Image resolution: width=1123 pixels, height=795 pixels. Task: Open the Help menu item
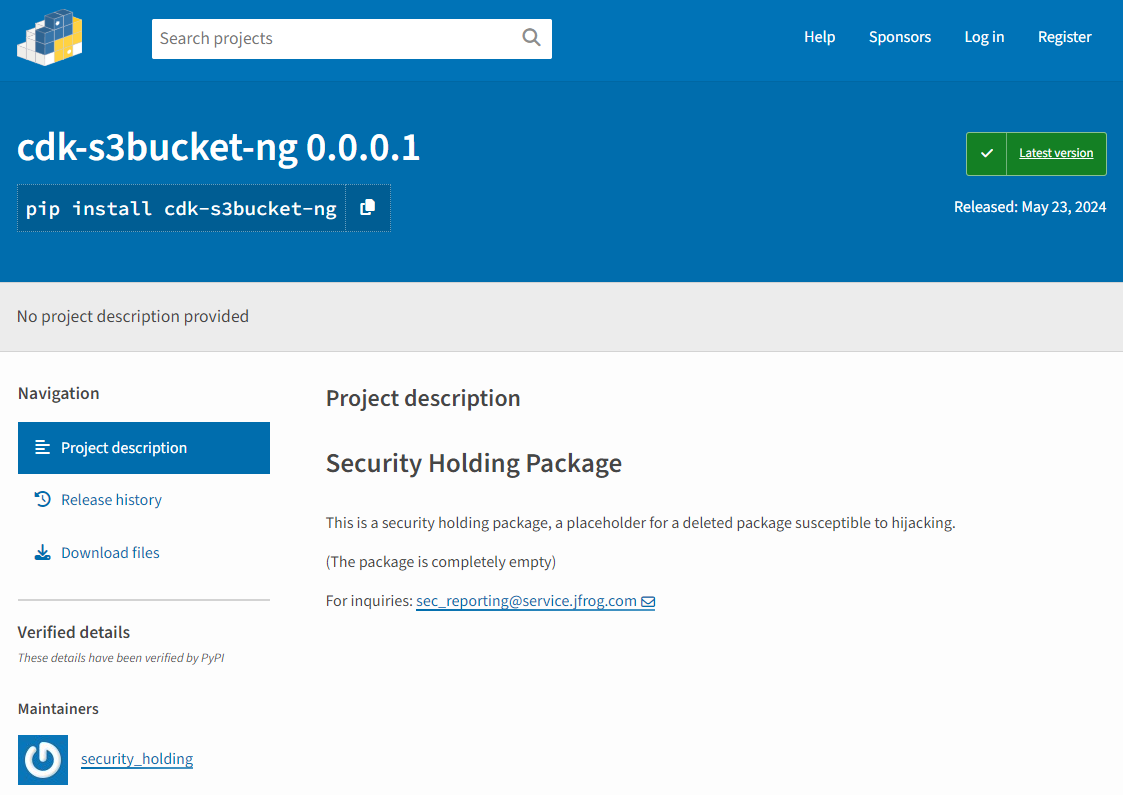click(x=819, y=36)
